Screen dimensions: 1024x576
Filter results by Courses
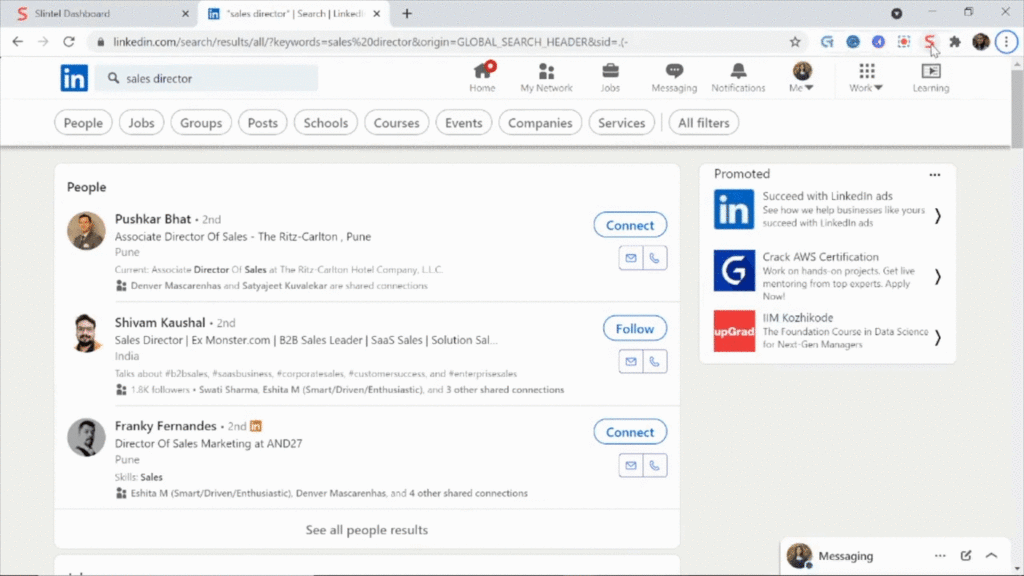(396, 123)
